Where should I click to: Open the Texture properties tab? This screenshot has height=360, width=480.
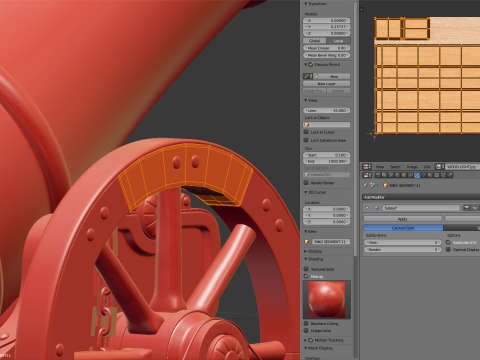pos(437,175)
